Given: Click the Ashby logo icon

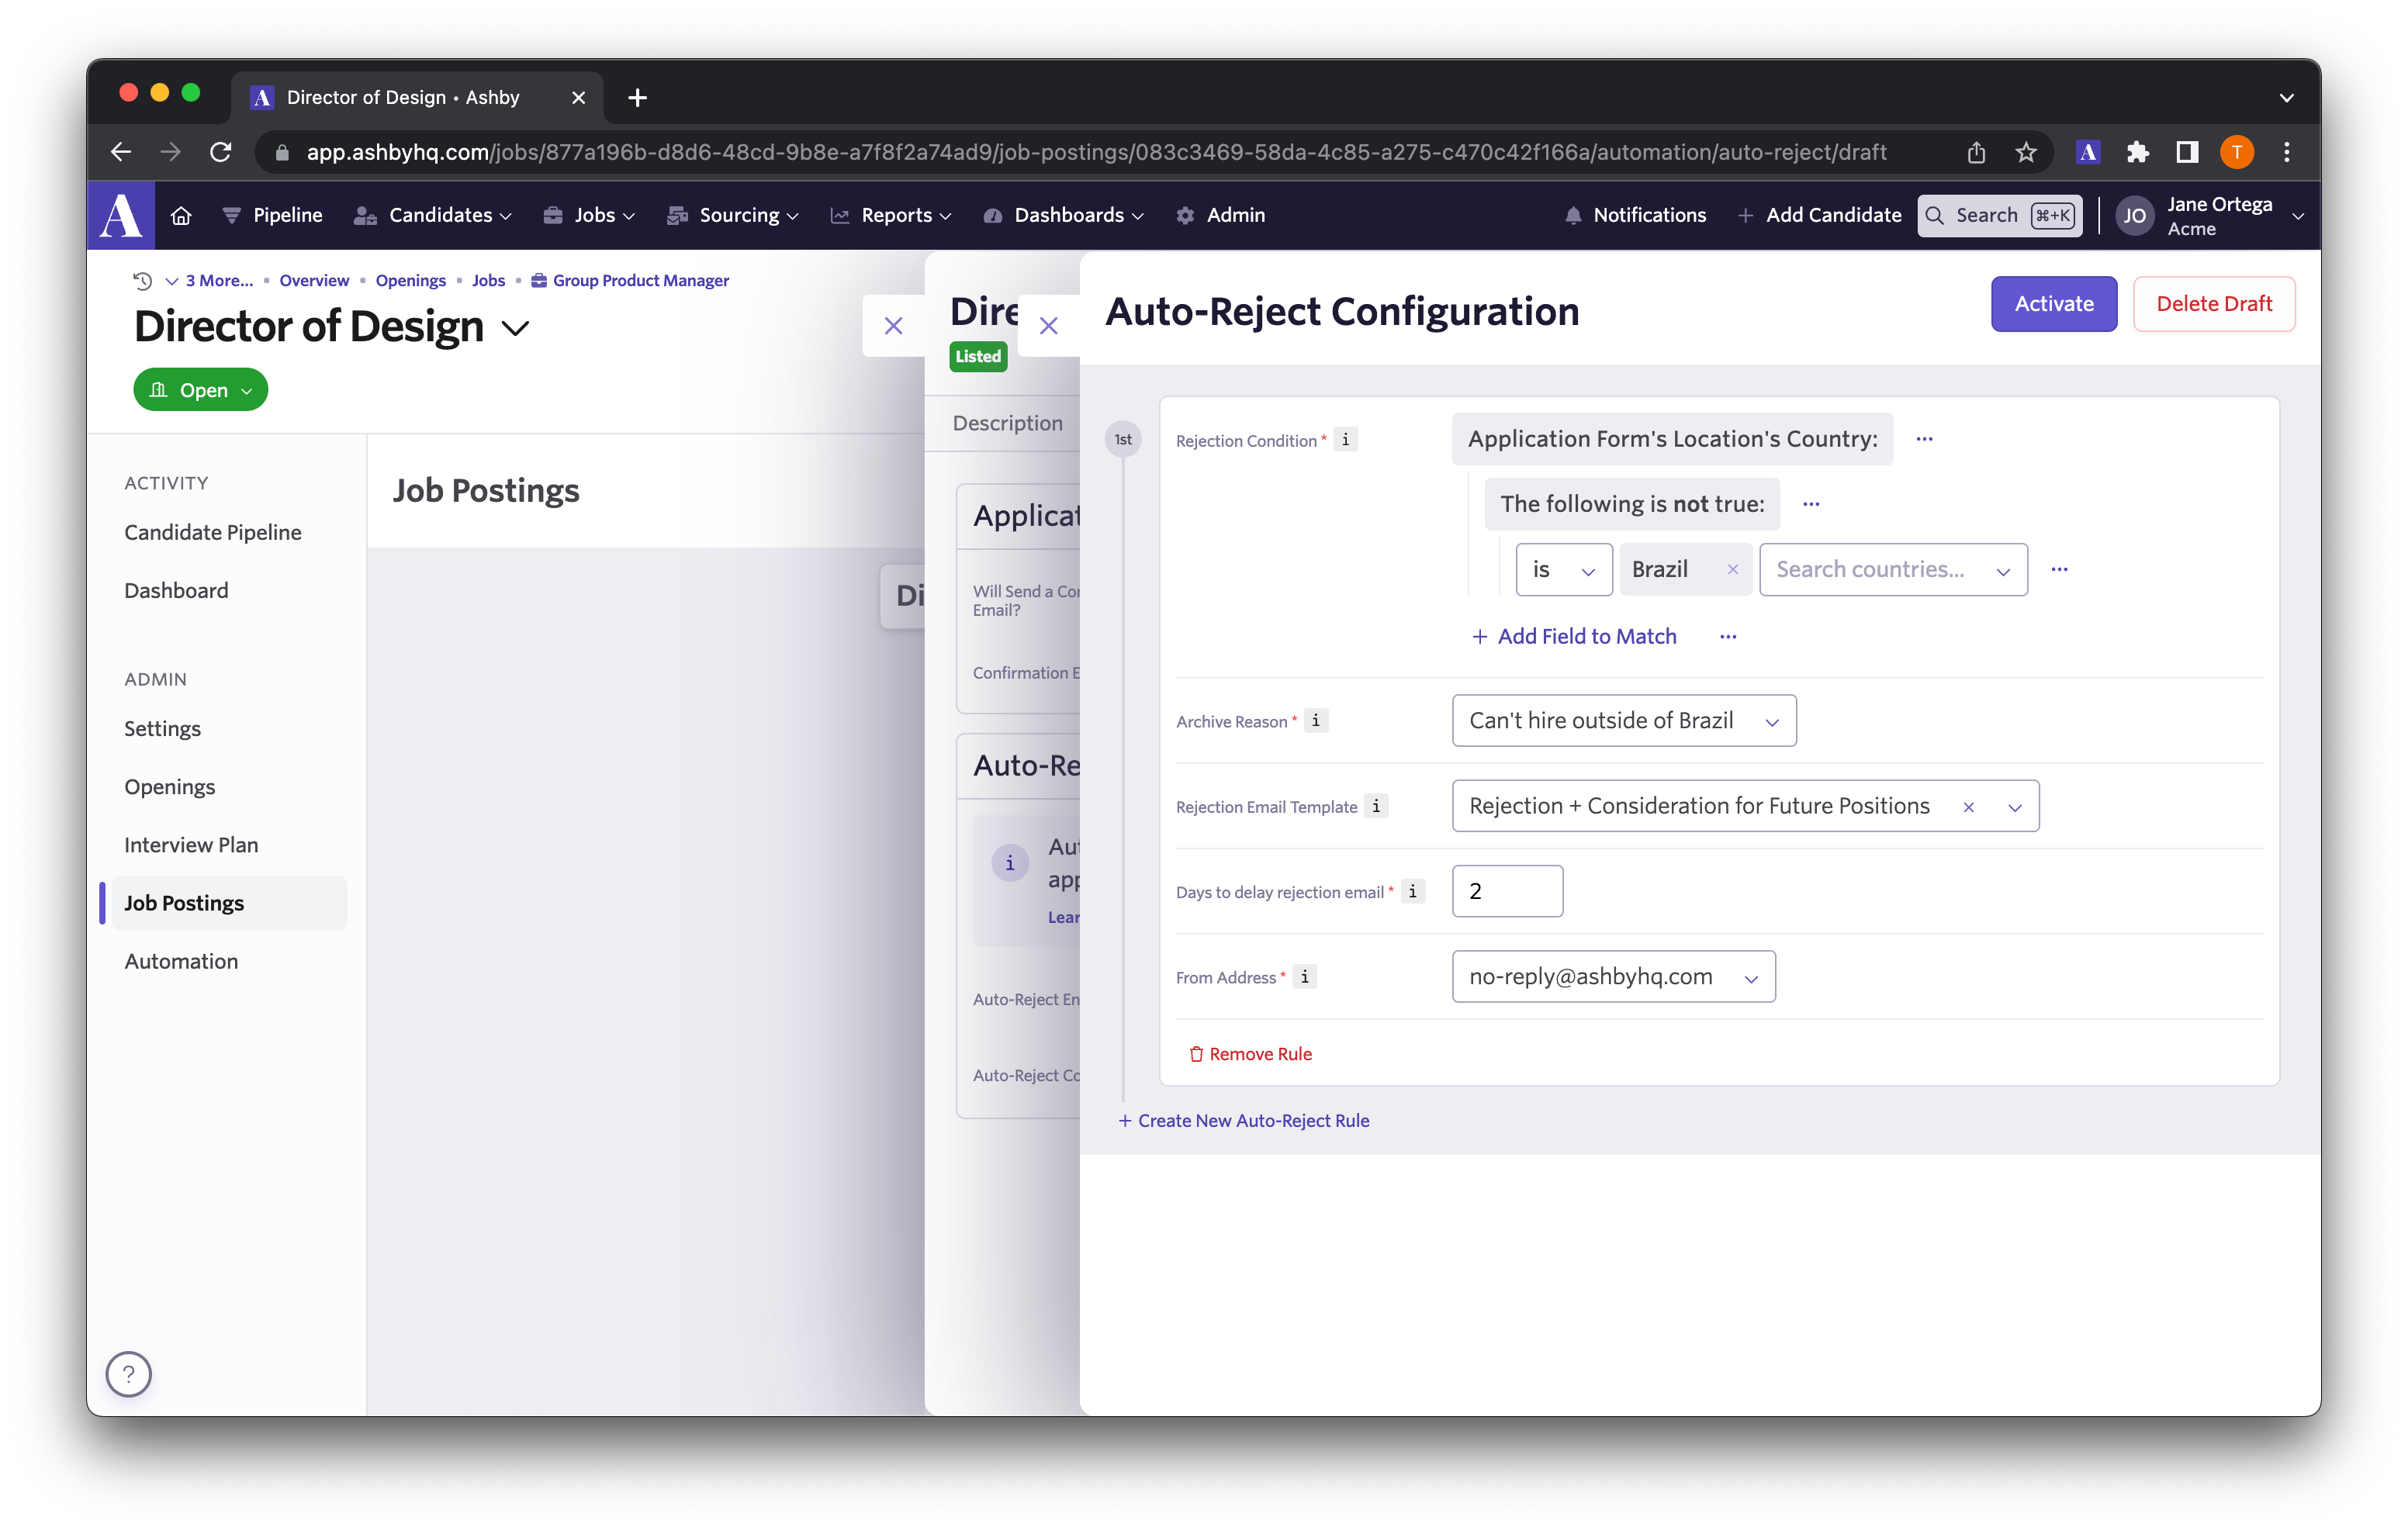Looking at the screenshot, I should tap(121, 215).
